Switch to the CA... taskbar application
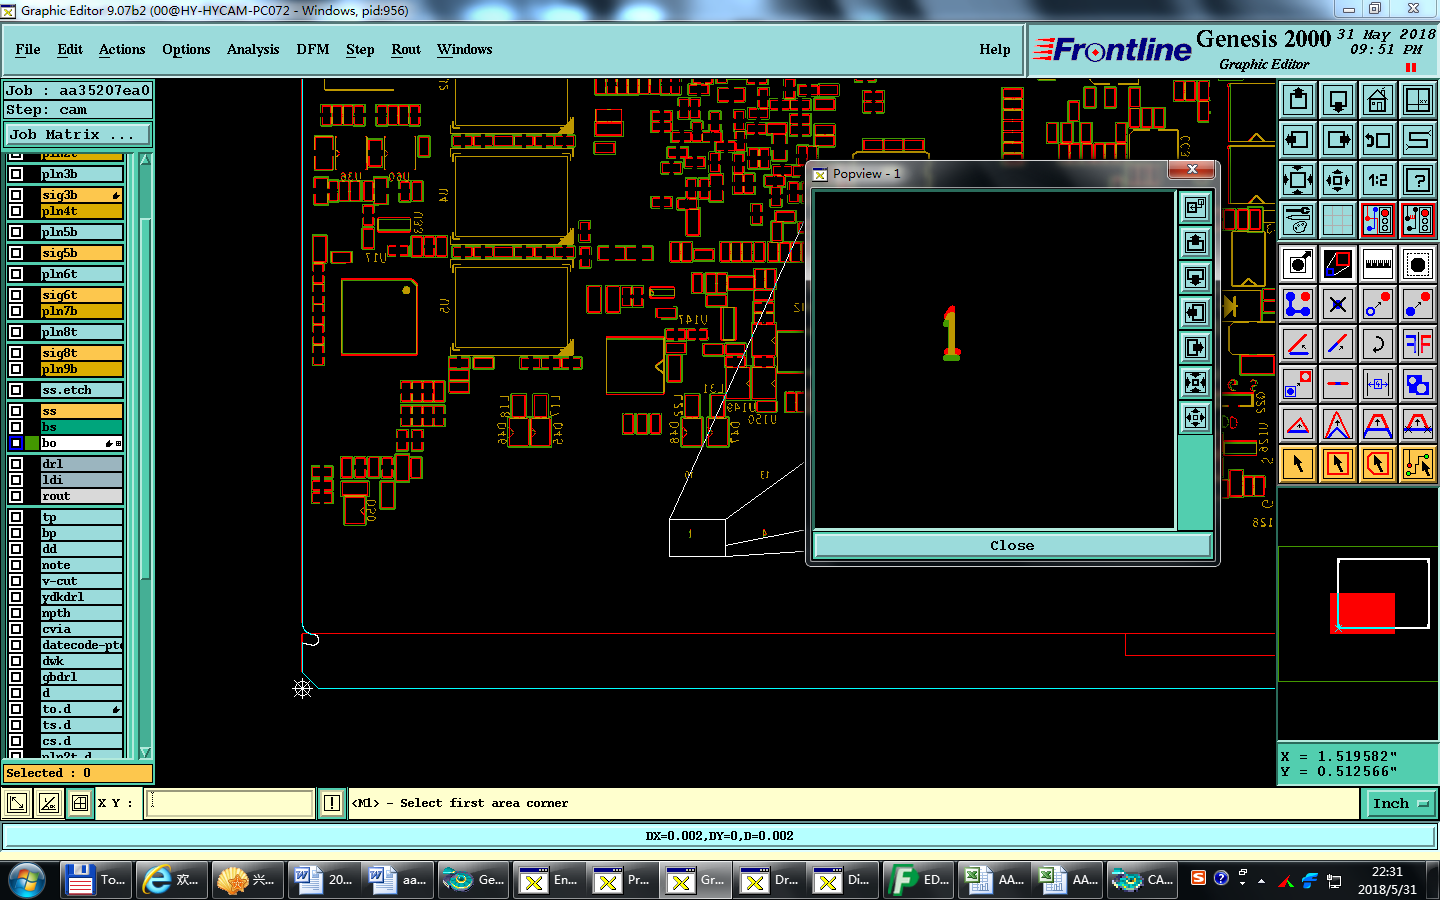Image resolution: width=1440 pixels, height=900 pixels. [x=1143, y=880]
